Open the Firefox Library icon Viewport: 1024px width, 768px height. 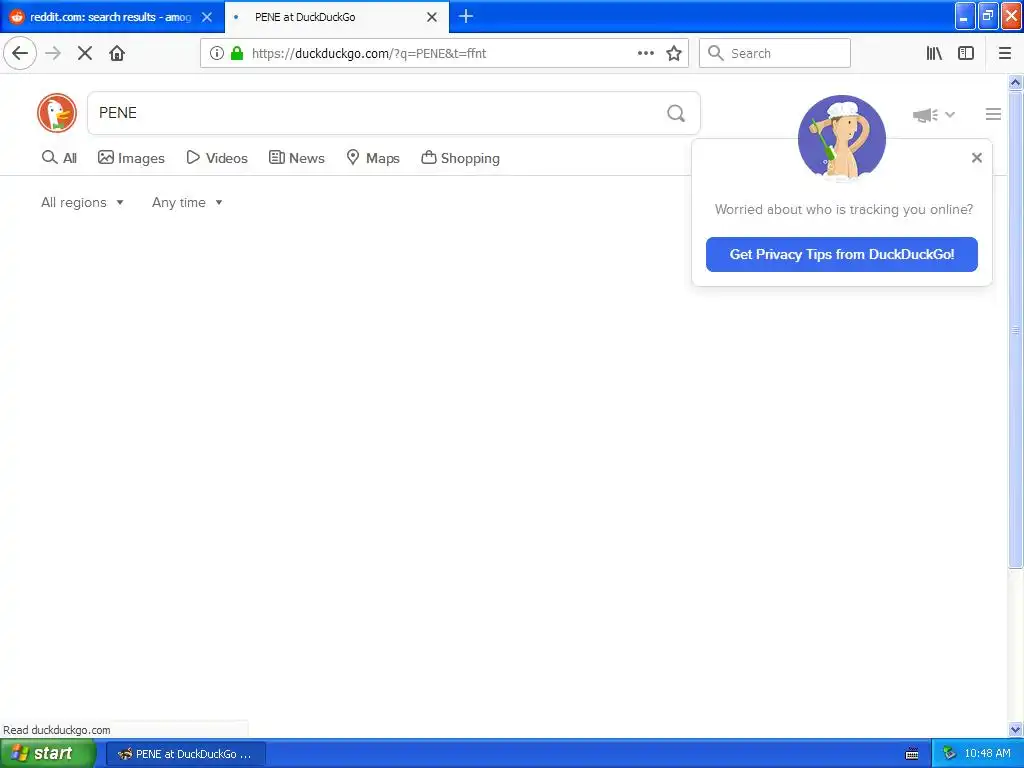point(934,53)
